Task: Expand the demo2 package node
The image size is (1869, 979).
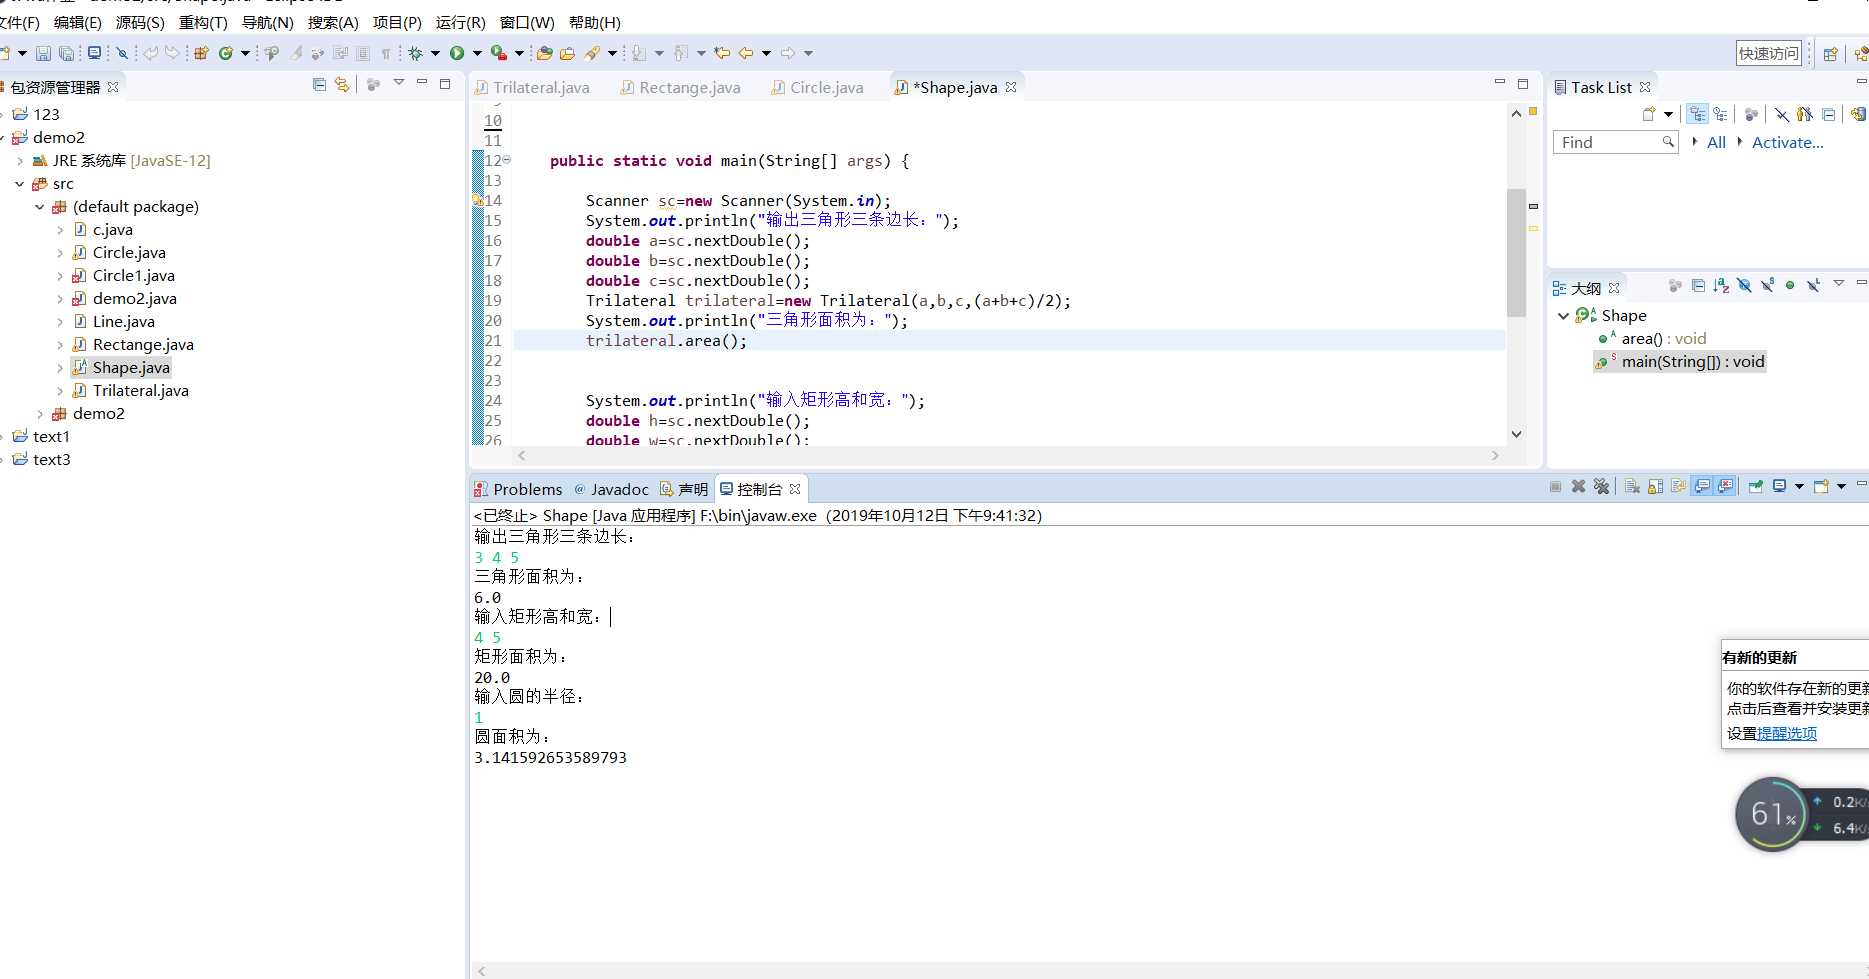Action: (40, 414)
